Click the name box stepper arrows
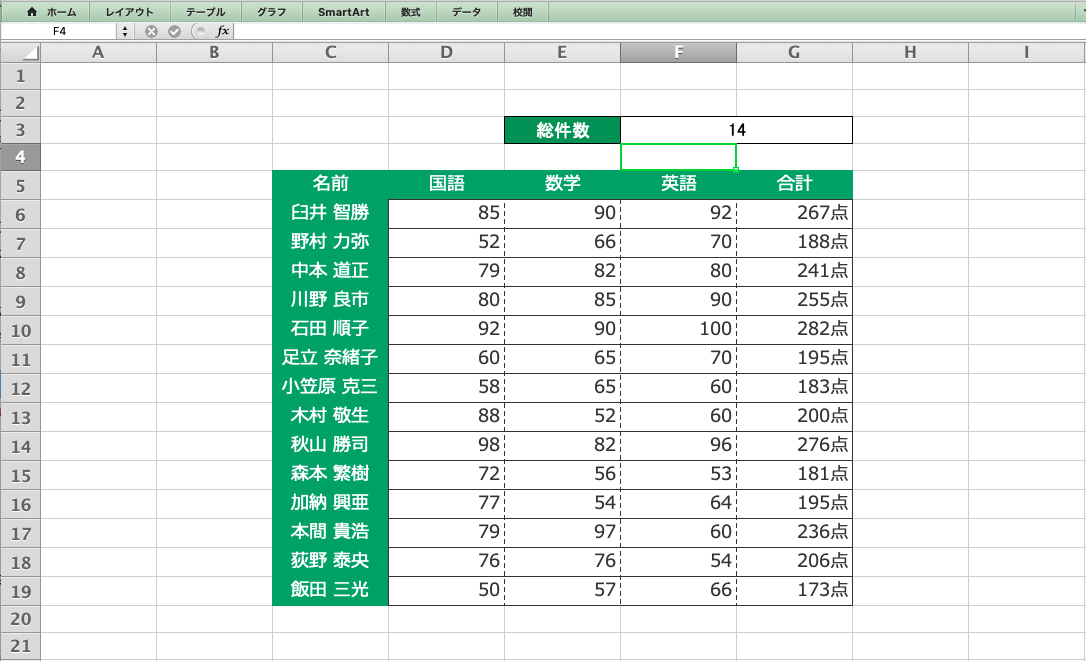Viewport: 1086px width, 661px height. (125, 31)
